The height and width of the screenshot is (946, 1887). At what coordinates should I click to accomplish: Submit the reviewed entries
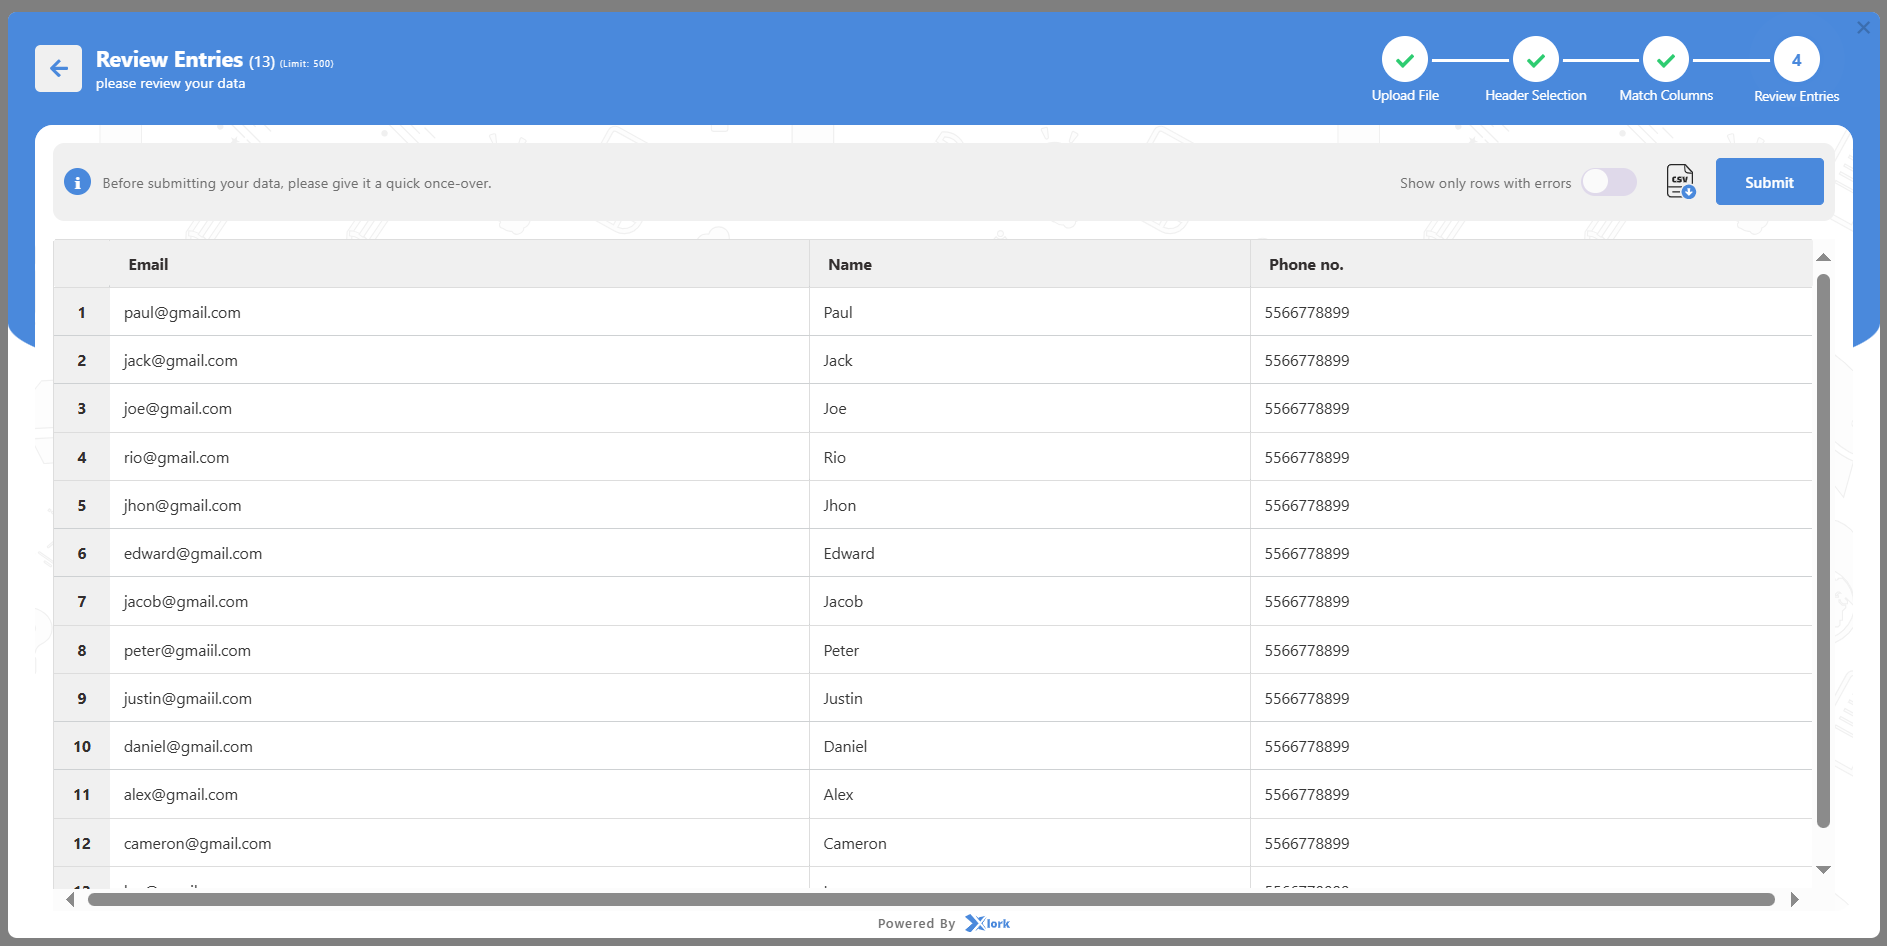pyautogui.click(x=1769, y=182)
